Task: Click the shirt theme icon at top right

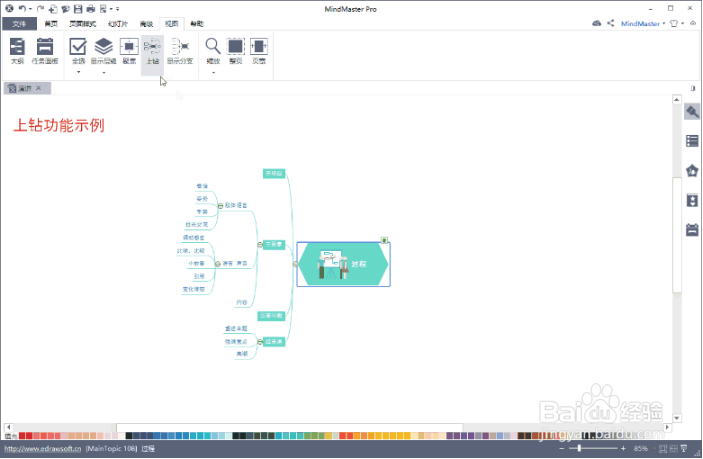Action: tap(673, 23)
